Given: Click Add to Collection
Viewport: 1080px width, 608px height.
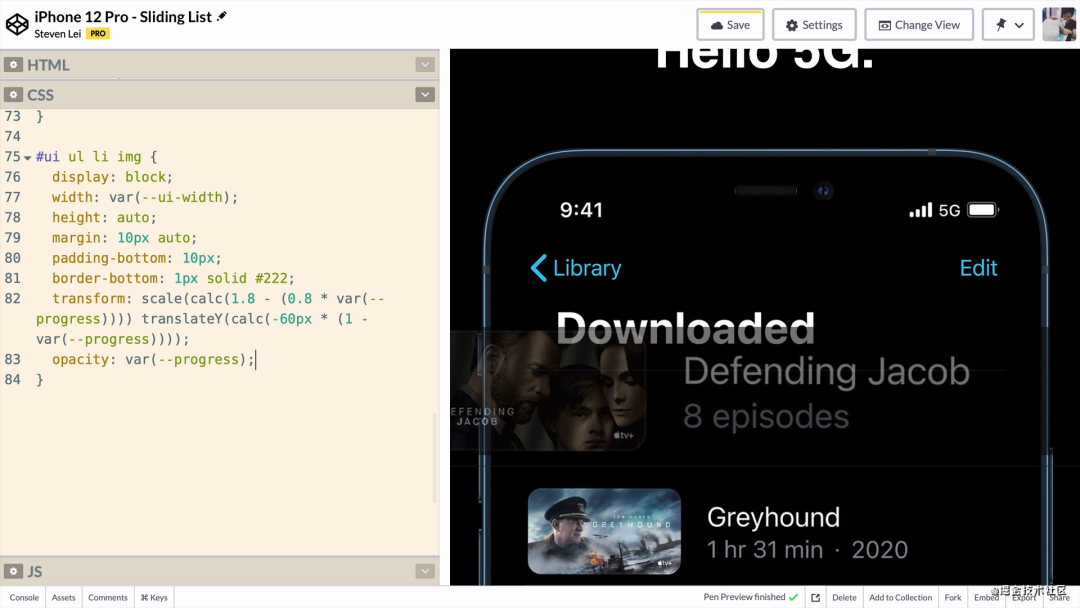Looking at the screenshot, I should [900, 597].
